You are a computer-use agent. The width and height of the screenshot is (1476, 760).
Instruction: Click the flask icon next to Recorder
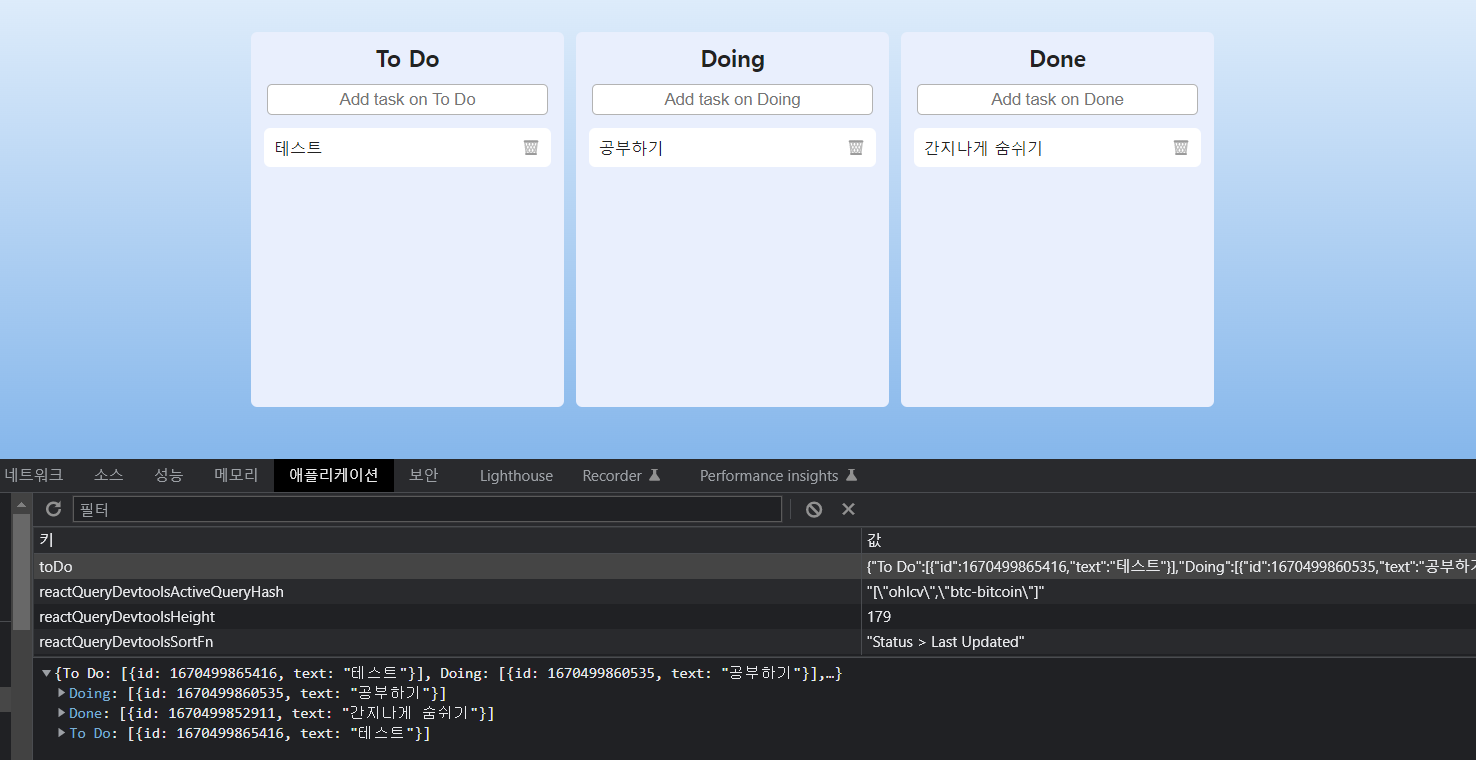(655, 475)
